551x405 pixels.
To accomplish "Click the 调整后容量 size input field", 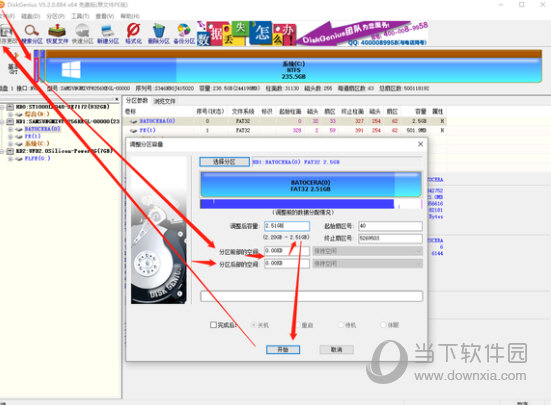I will coord(287,226).
